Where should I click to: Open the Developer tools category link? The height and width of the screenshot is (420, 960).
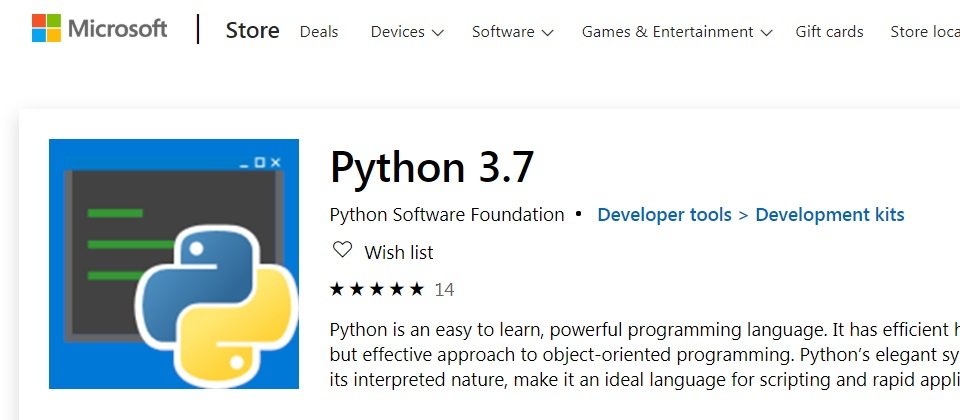pyautogui.click(x=664, y=215)
